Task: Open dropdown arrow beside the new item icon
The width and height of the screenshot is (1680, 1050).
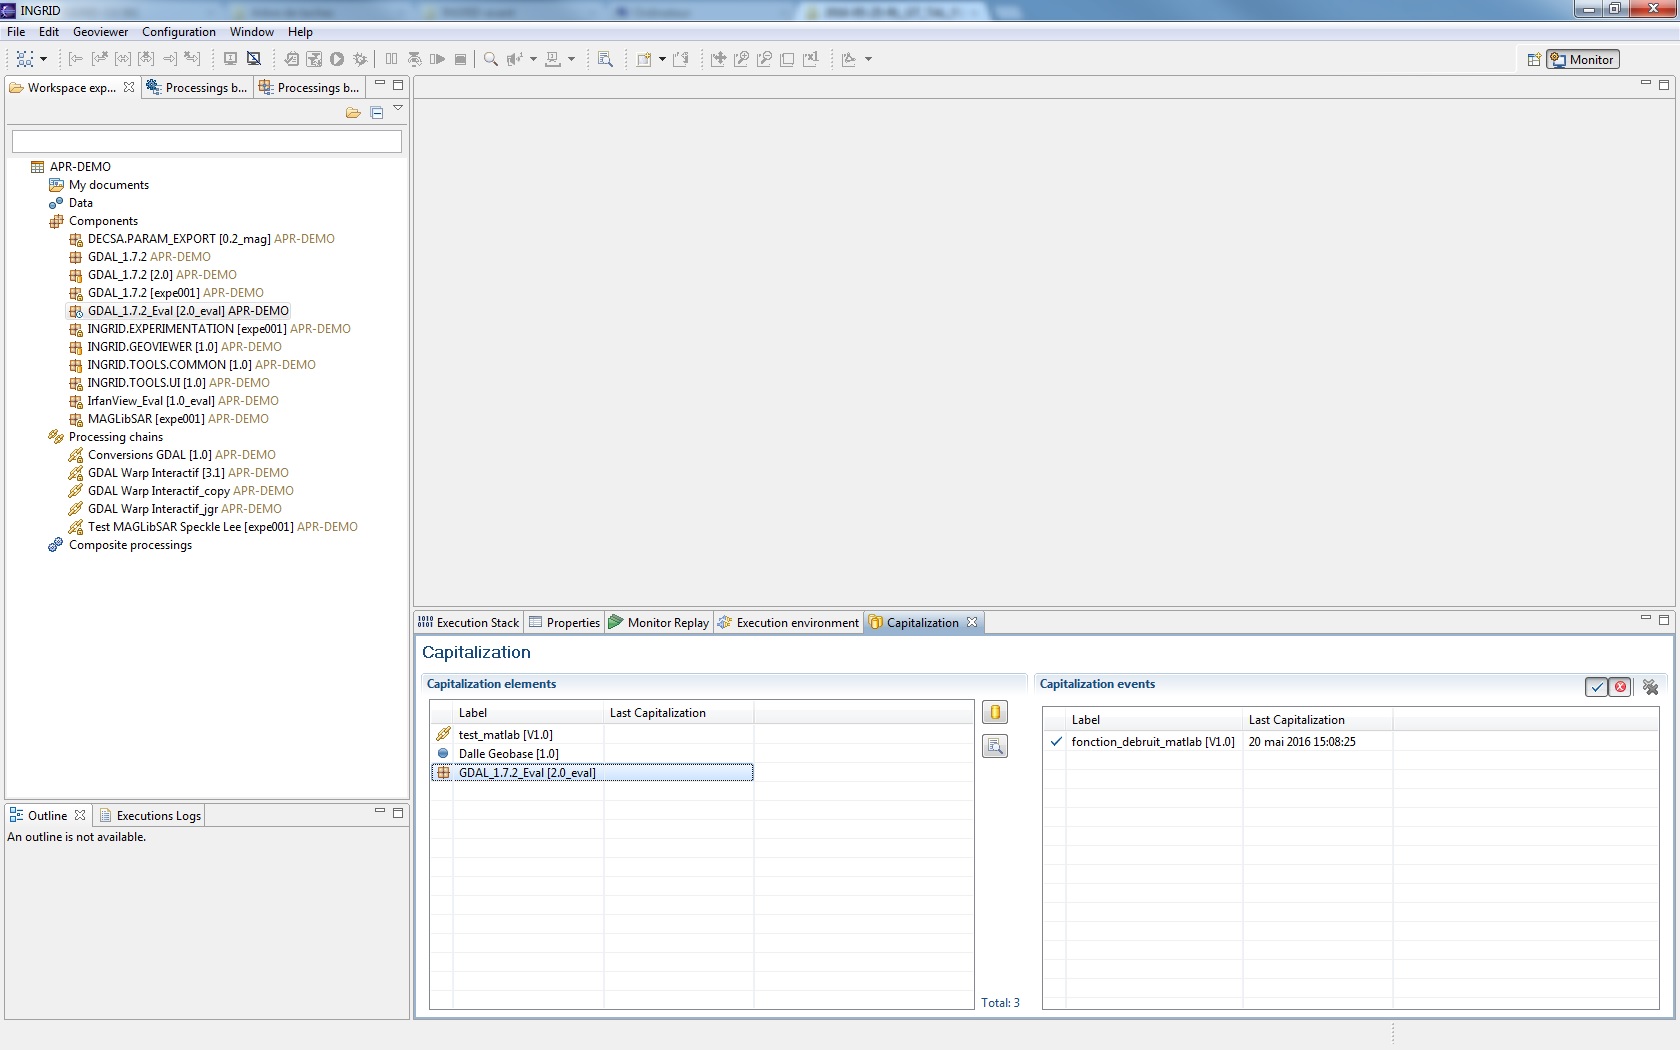Action: 662,59
